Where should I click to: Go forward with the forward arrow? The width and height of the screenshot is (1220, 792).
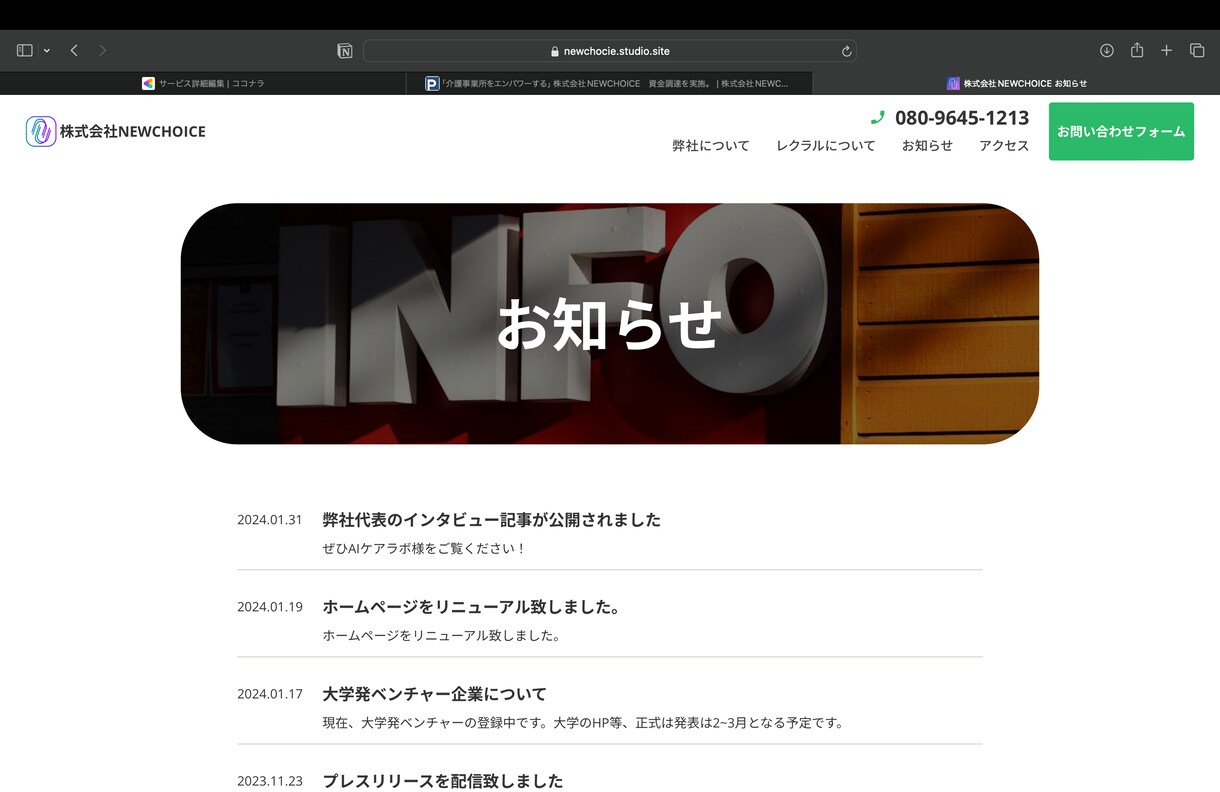click(x=102, y=50)
